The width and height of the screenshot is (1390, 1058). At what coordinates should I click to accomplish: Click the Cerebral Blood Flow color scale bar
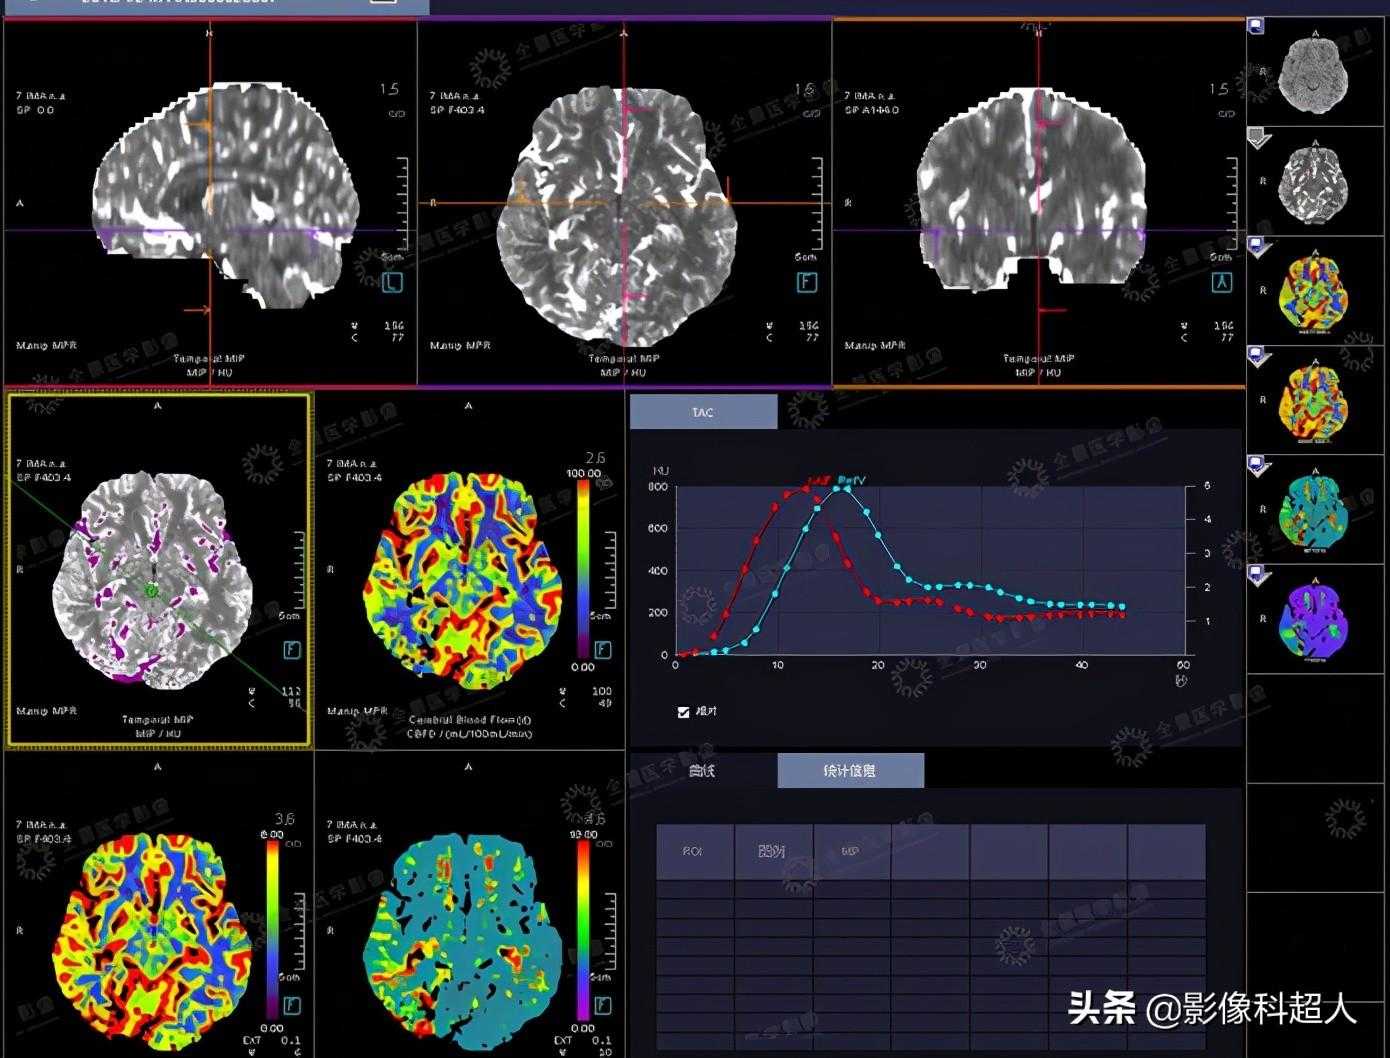[583, 567]
